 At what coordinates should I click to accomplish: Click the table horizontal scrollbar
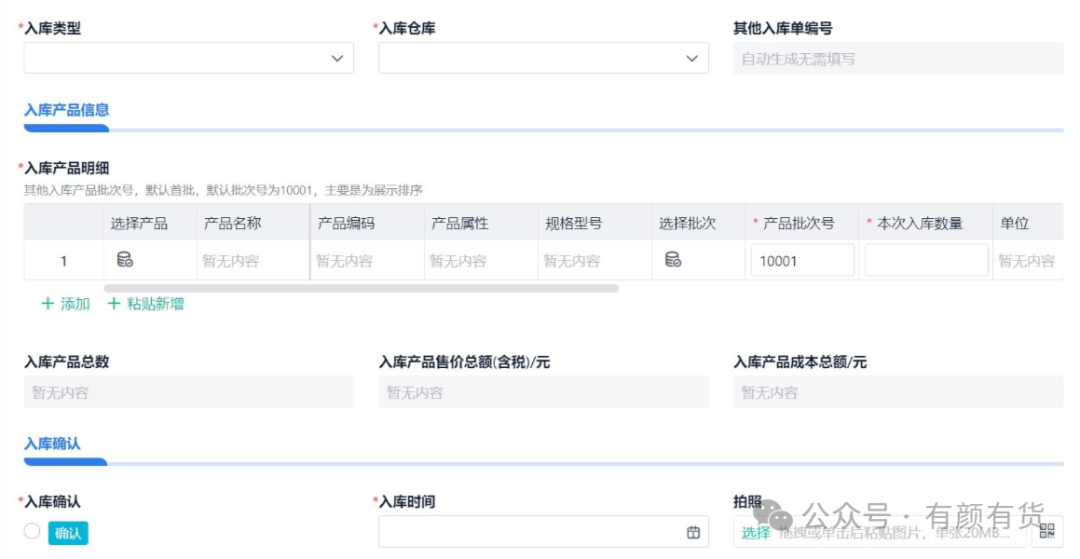pyautogui.click(x=360, y=288)
